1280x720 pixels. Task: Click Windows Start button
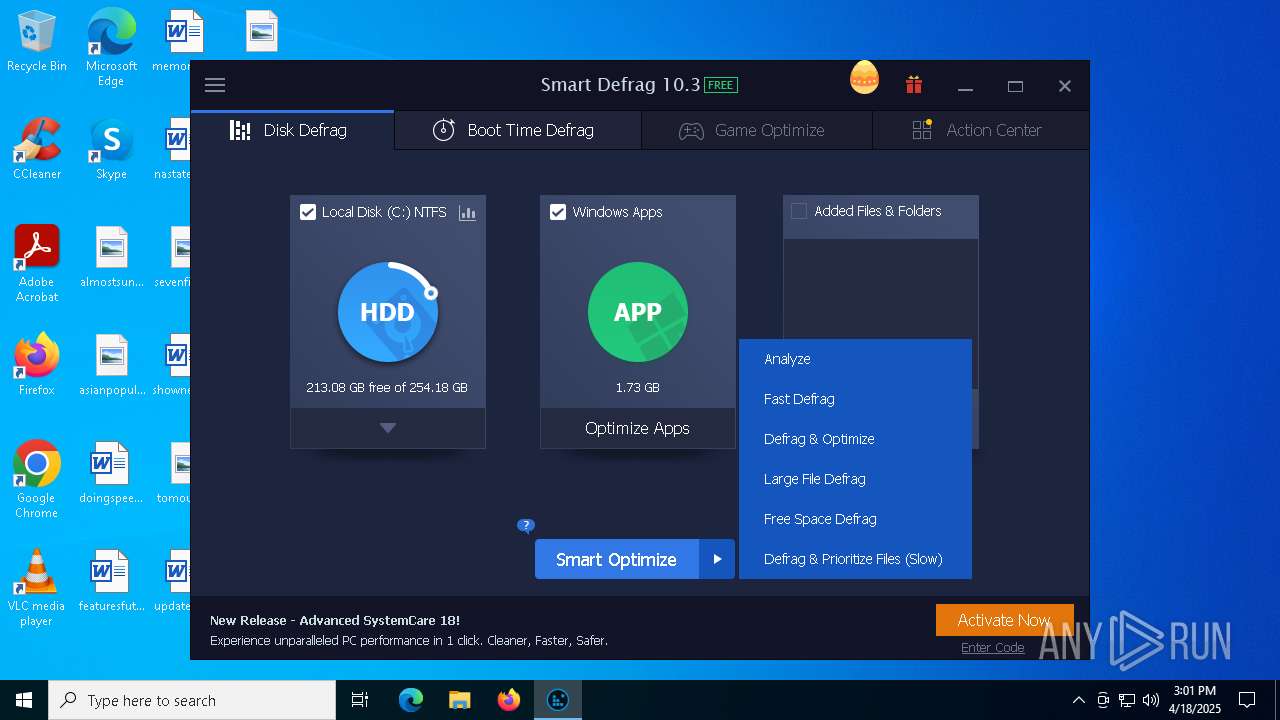pyautogui.click(x=24, y=700)
